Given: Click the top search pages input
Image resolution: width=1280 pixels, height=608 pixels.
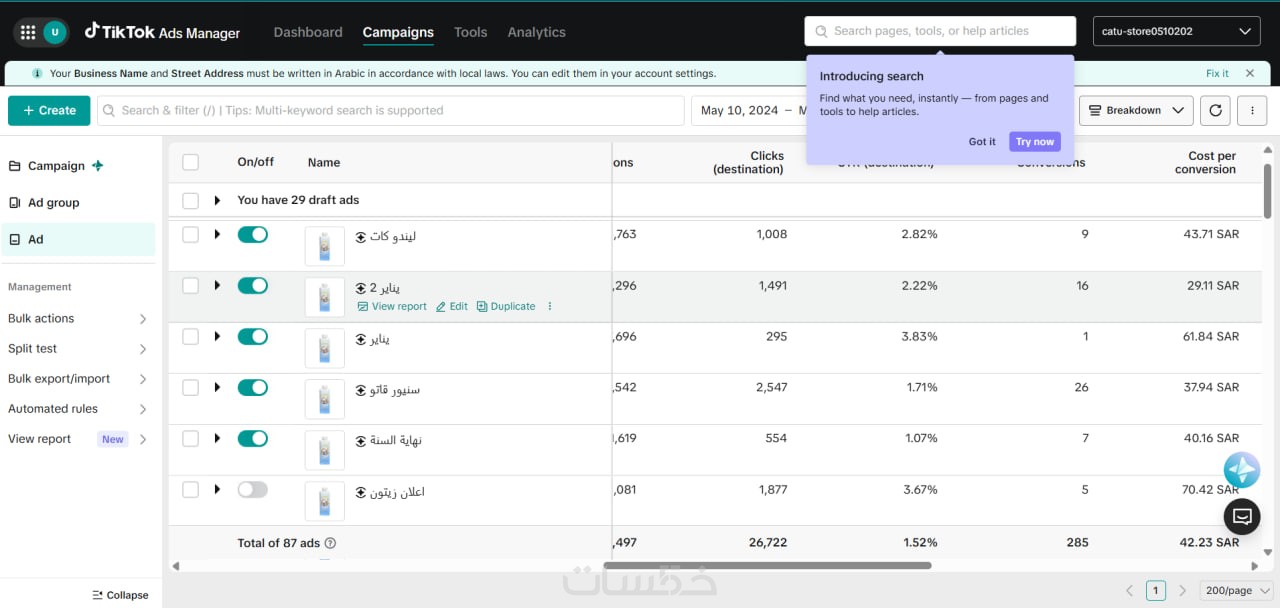Looking at the screenshot, I should [940, 31].
